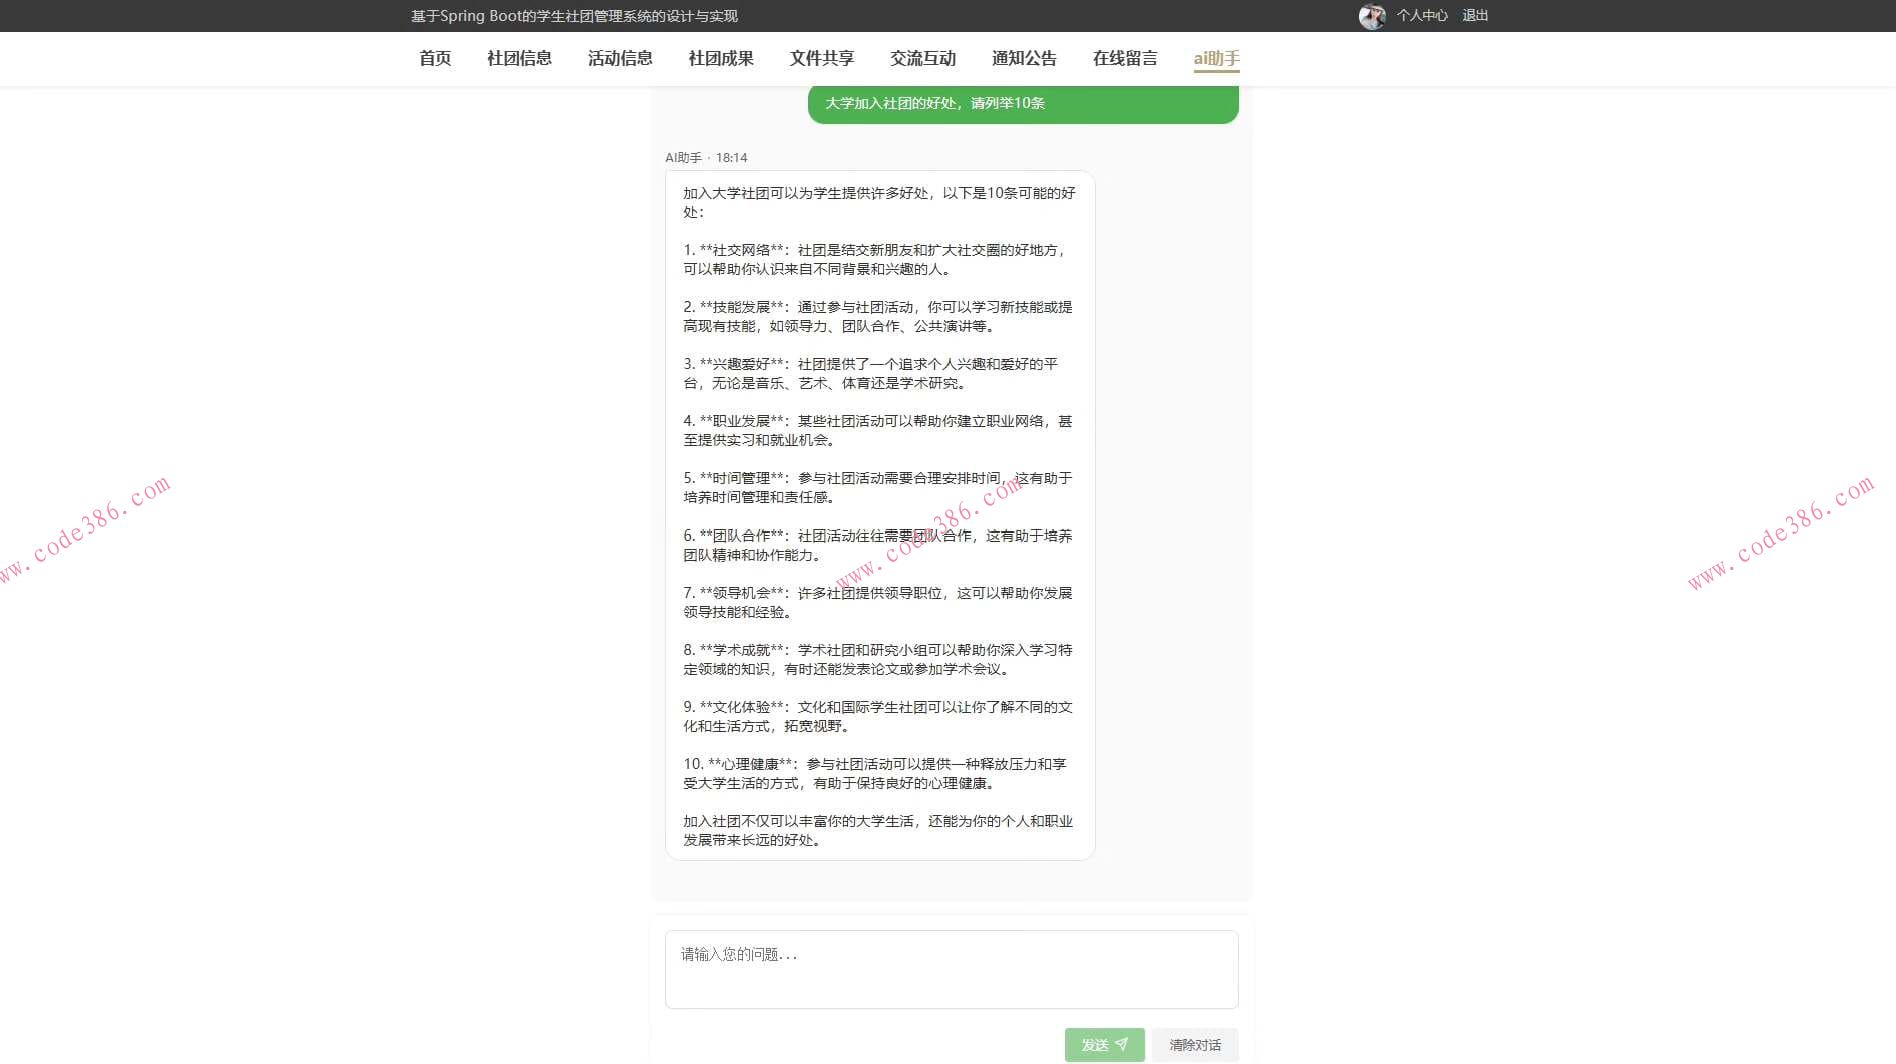The width and height of the screenshot is (1896, 1064).
Task: Open the 活动信息 section
Action: (x=619, y=58)
